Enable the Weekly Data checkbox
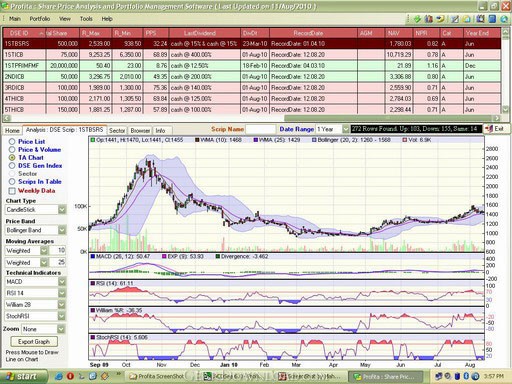The width and height of the screenshot is (512, 384). click(x=12, y=191)
